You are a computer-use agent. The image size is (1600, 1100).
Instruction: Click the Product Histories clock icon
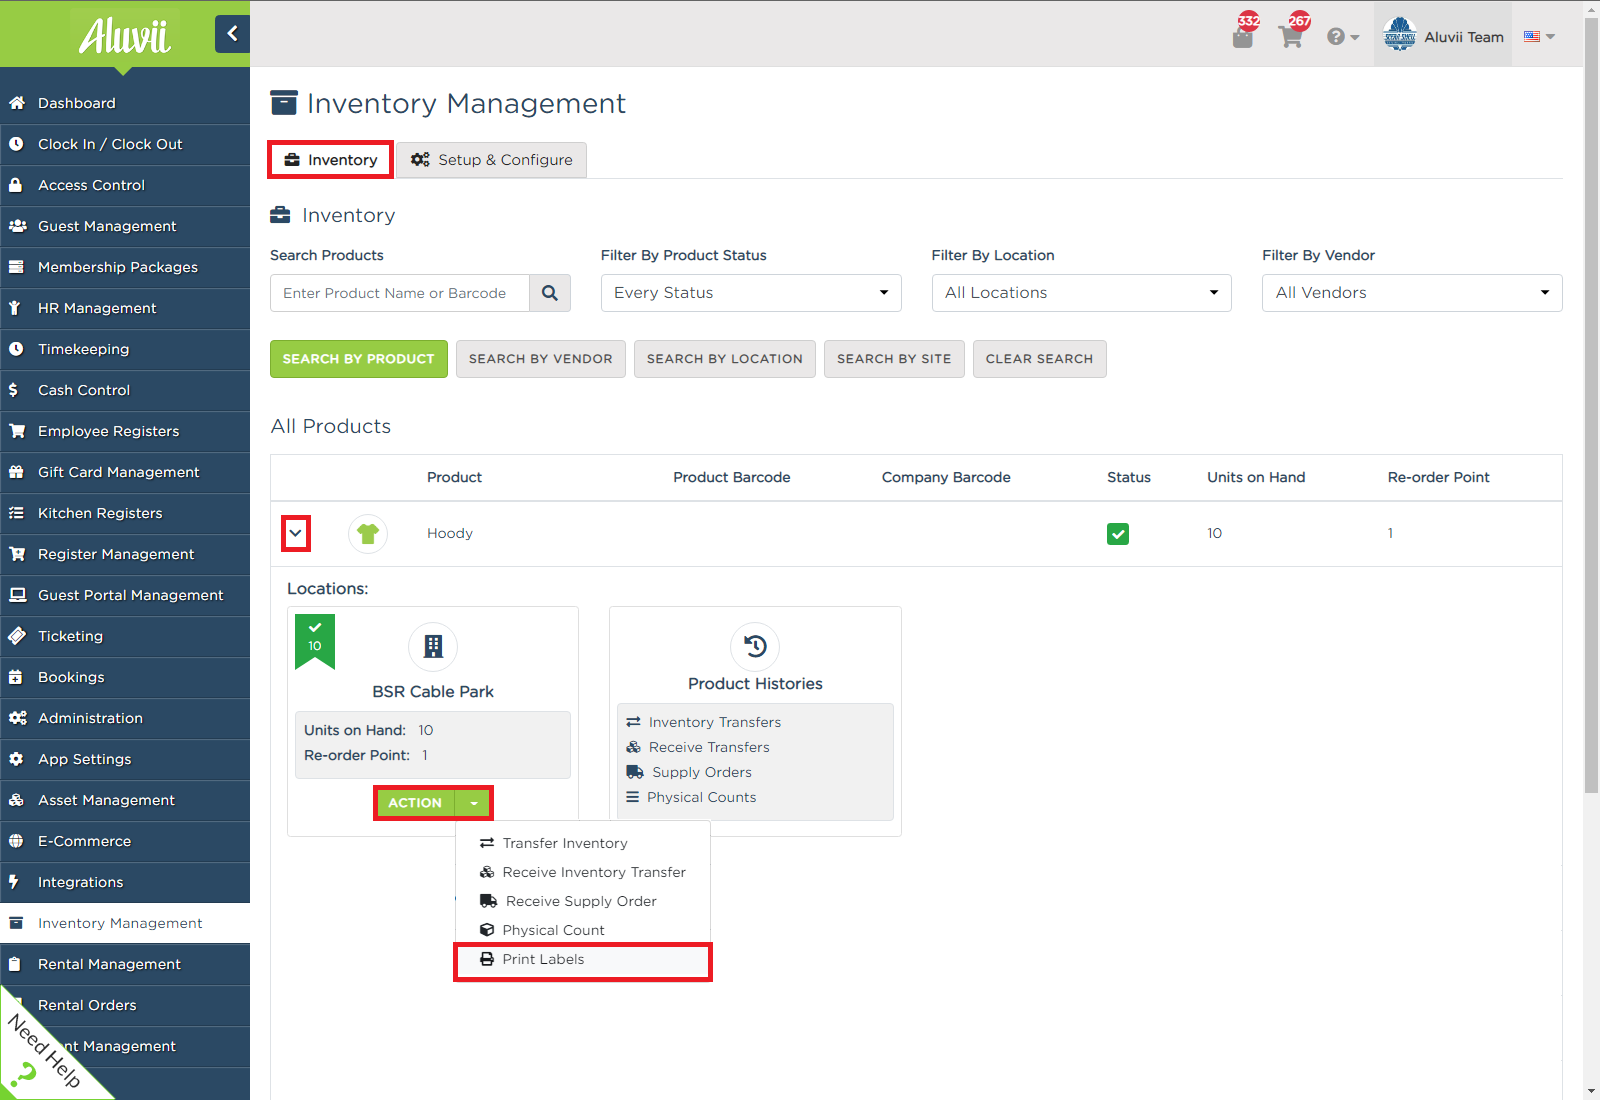click(x=754, y=647)
